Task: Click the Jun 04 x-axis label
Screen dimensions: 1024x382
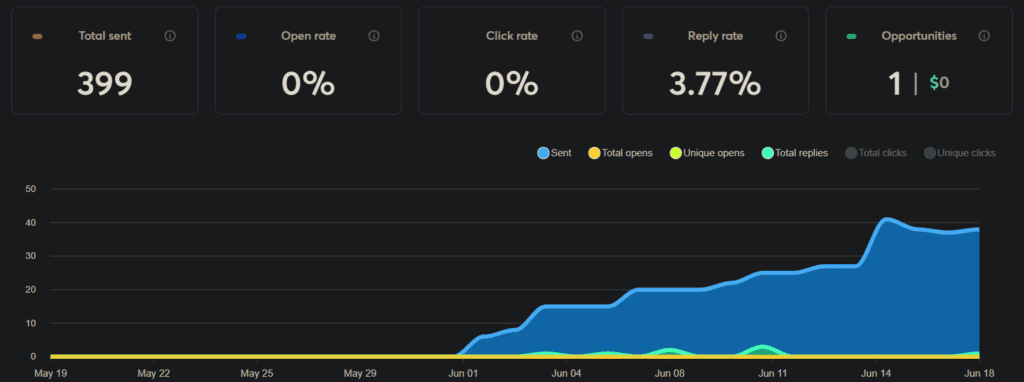Action: pos(567,374)
